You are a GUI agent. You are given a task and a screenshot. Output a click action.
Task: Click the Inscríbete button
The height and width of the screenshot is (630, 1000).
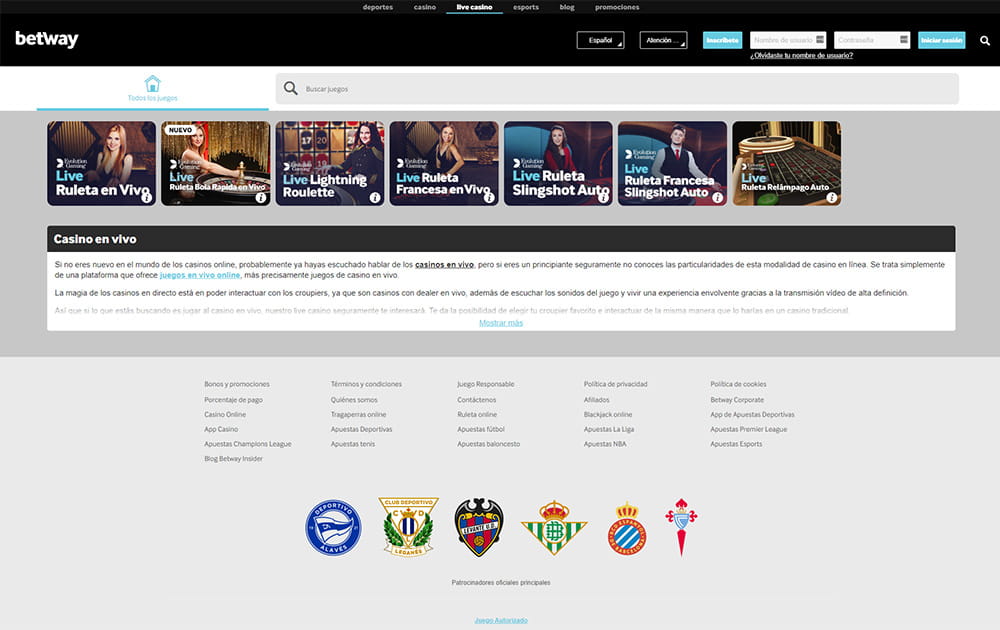click(723, 40)
